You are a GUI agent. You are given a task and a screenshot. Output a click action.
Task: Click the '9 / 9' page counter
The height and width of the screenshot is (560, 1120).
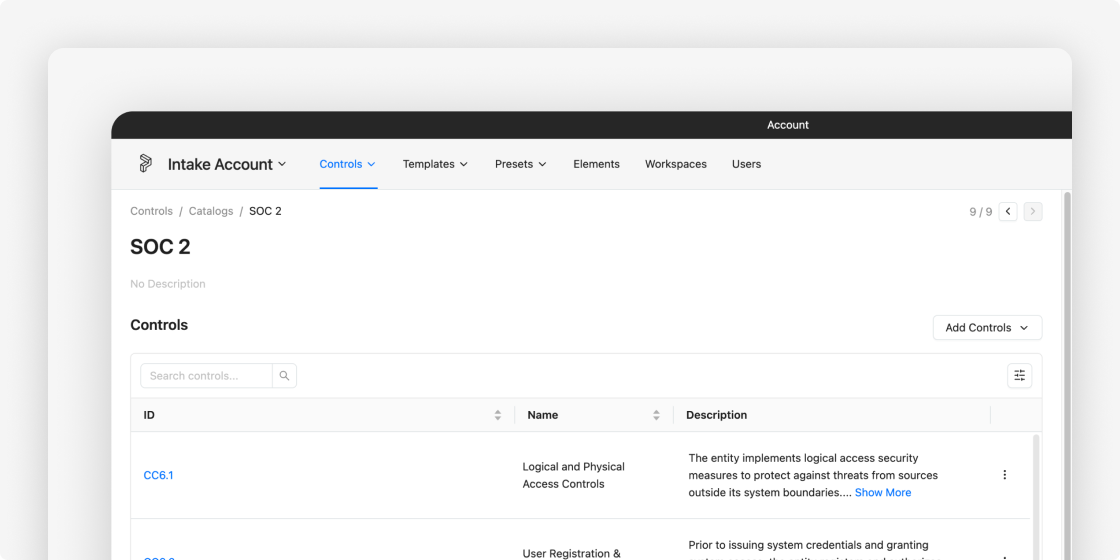(981, 211)
